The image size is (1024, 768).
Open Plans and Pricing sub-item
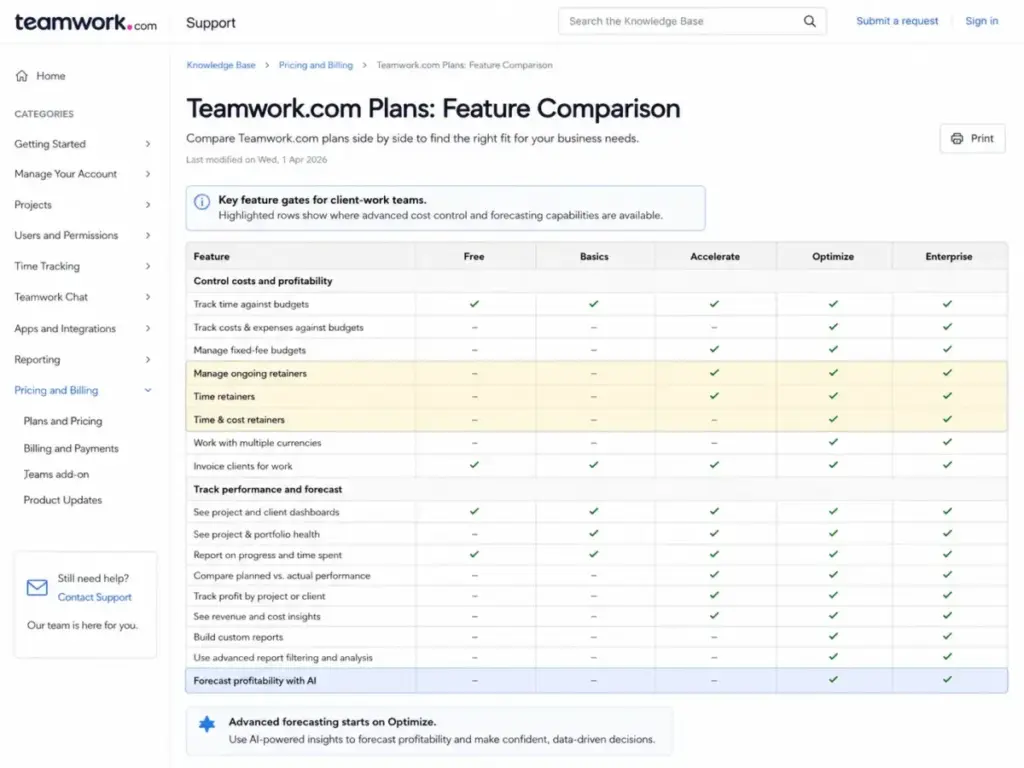point(63,421)
